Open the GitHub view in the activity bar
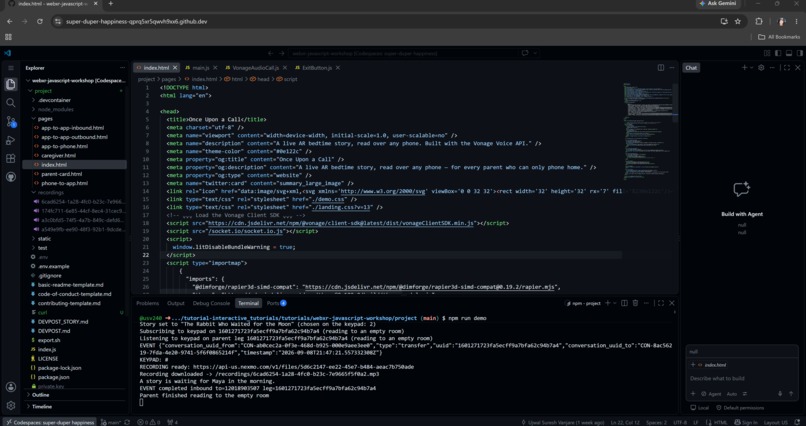Viewport: 806px width, 426px height. pyautogui.click(x=10, y=177)
